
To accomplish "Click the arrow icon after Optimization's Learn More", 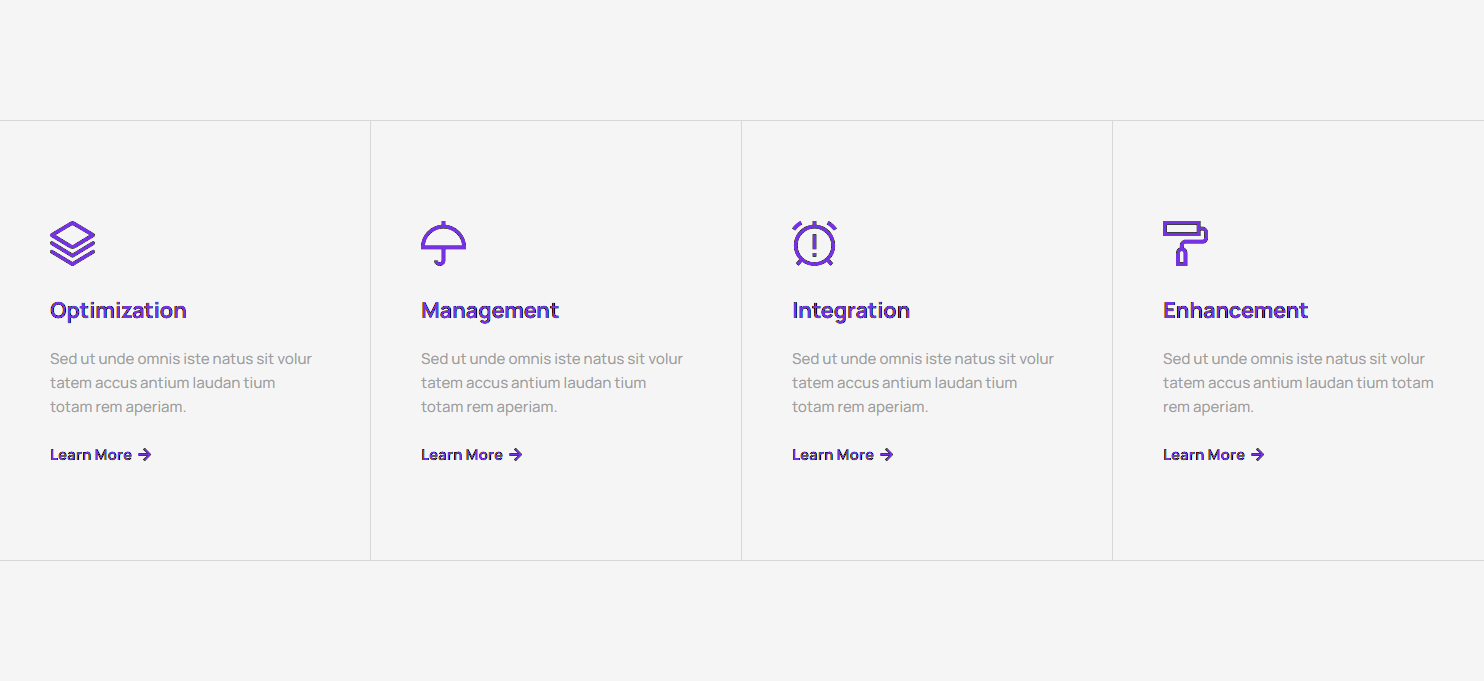I will point(145,455).
